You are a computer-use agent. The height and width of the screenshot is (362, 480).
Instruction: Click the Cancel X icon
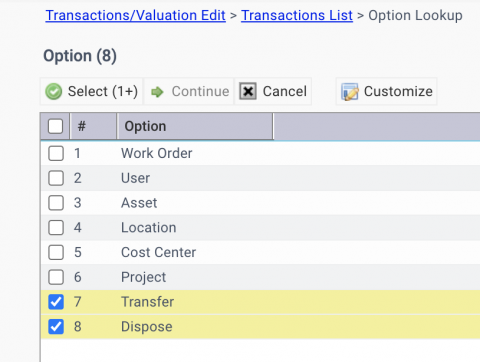tap(248, 91)
